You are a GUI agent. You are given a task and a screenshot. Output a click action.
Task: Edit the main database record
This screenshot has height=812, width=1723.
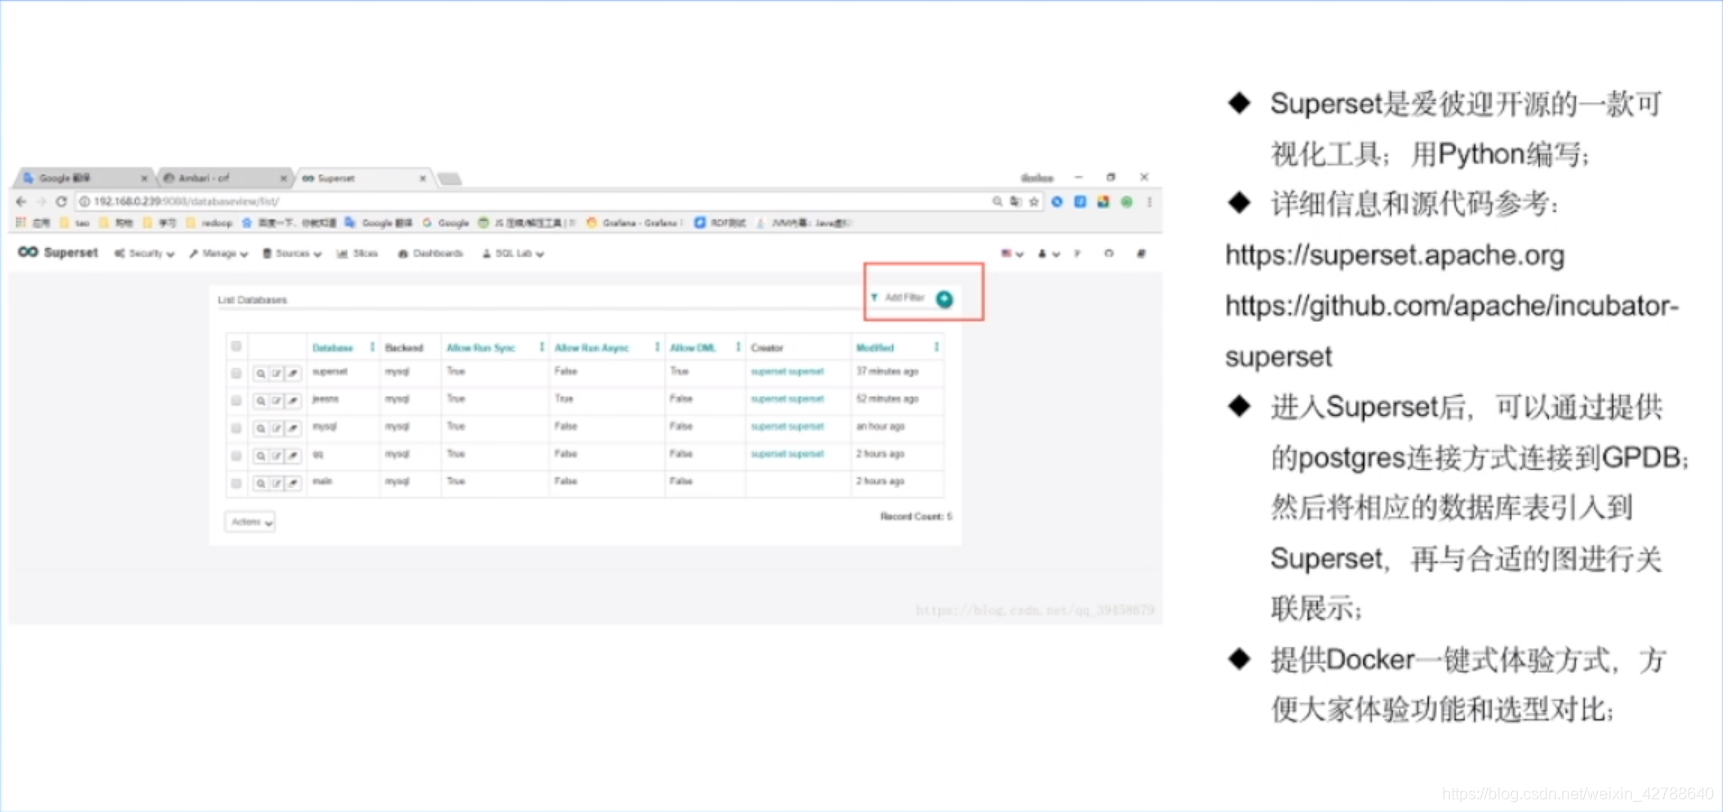pos(277,483)
